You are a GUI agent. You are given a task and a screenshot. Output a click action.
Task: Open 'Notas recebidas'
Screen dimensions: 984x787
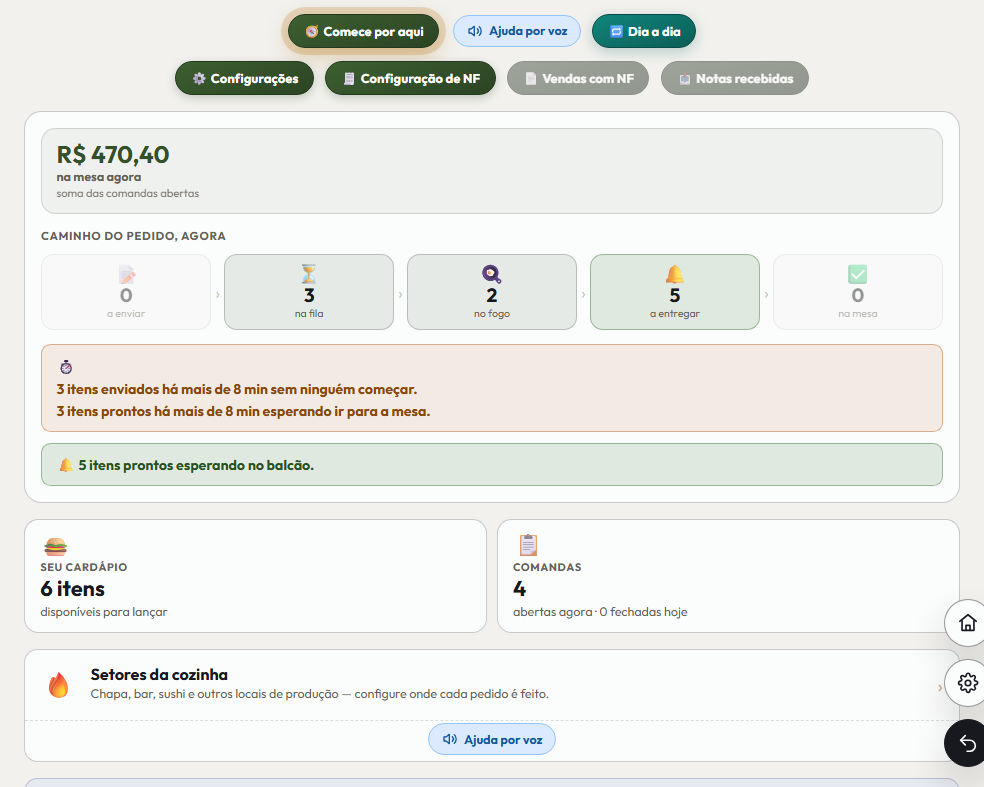[x=735, y=78]
